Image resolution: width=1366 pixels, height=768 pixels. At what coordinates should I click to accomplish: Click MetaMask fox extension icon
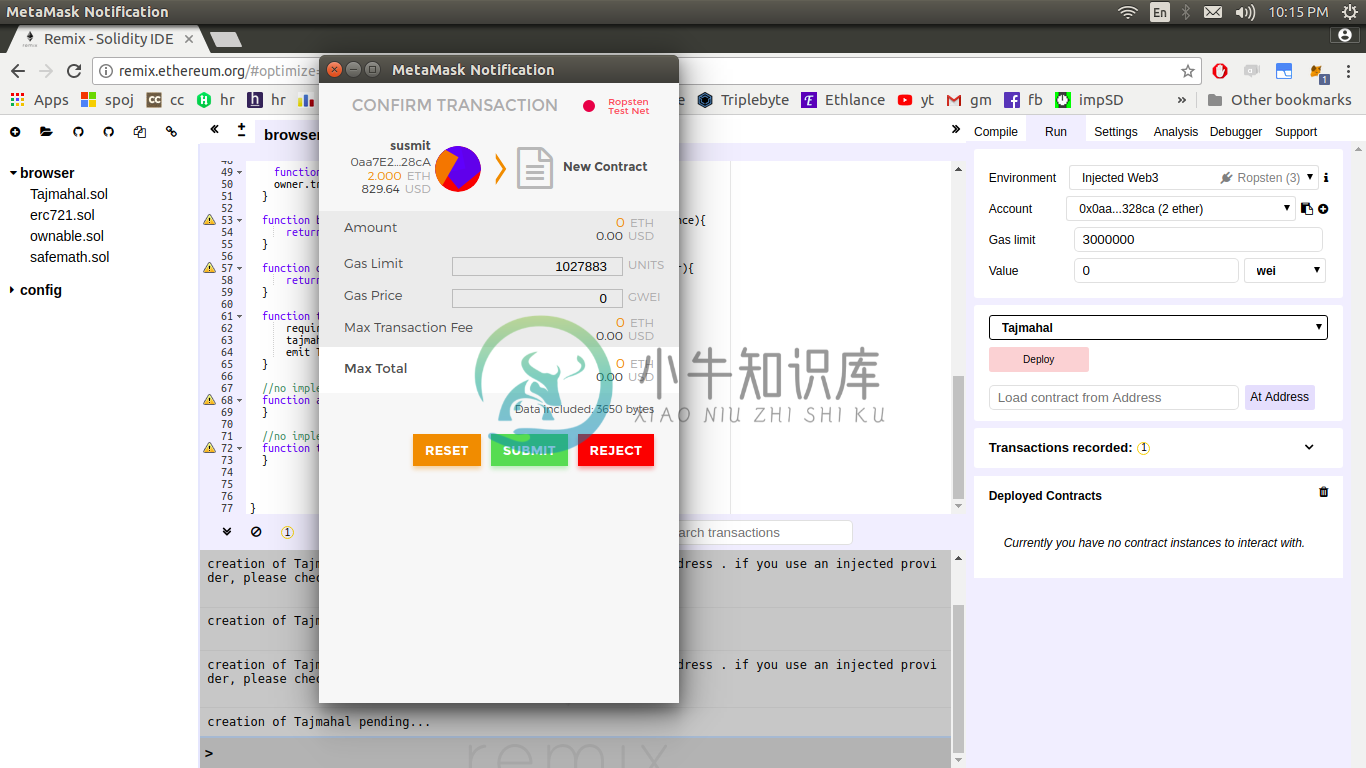pyautogui.click(x=1318, y=72)
